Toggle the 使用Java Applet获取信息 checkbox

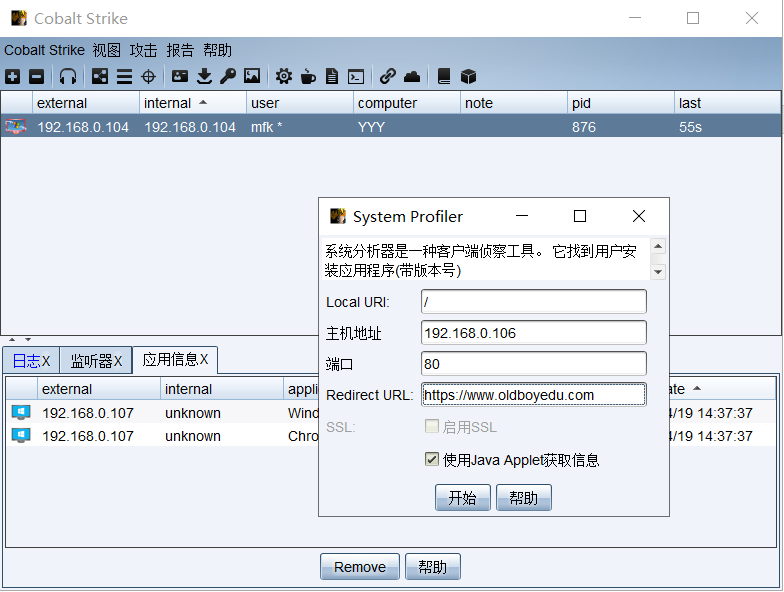[x=432, y=460]
